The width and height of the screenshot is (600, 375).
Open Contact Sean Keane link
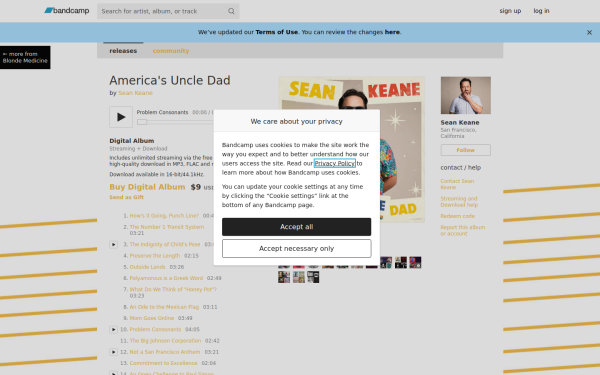coord(457,184)
